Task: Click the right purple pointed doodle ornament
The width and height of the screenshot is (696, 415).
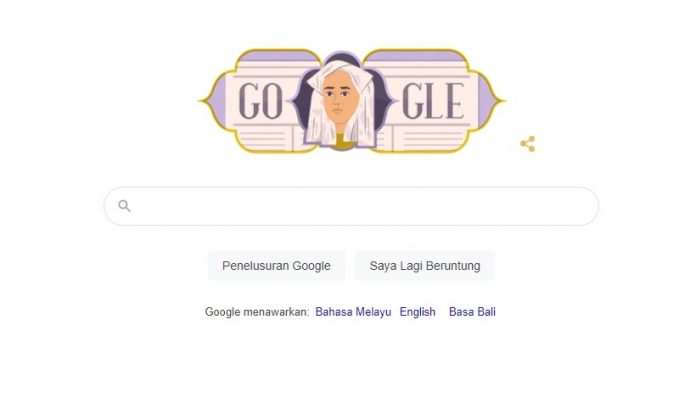Action: click(x=488, y=101)
